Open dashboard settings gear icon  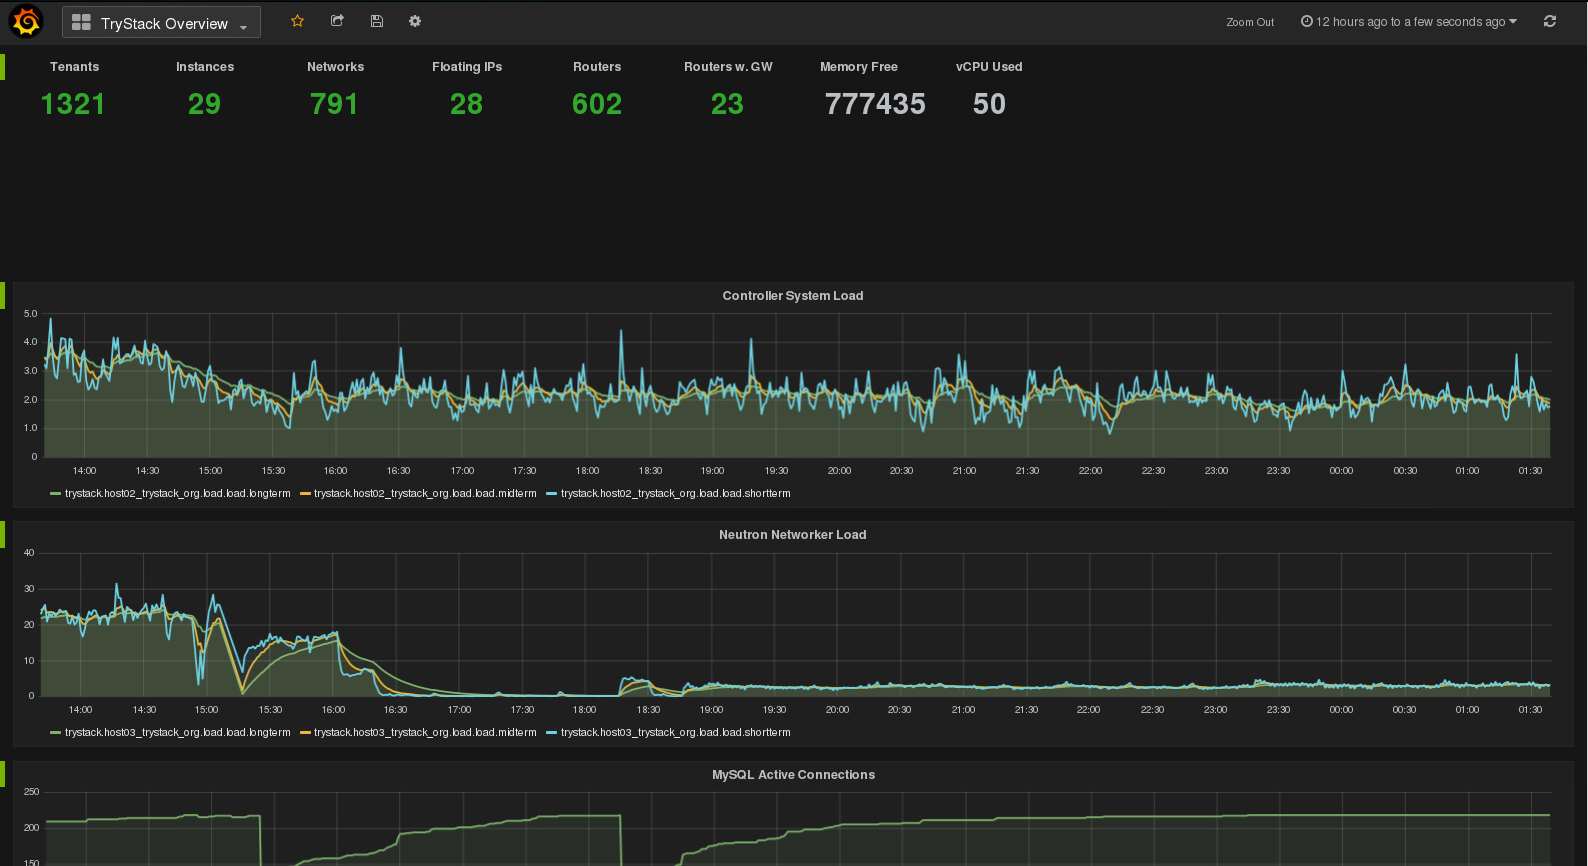415,21
